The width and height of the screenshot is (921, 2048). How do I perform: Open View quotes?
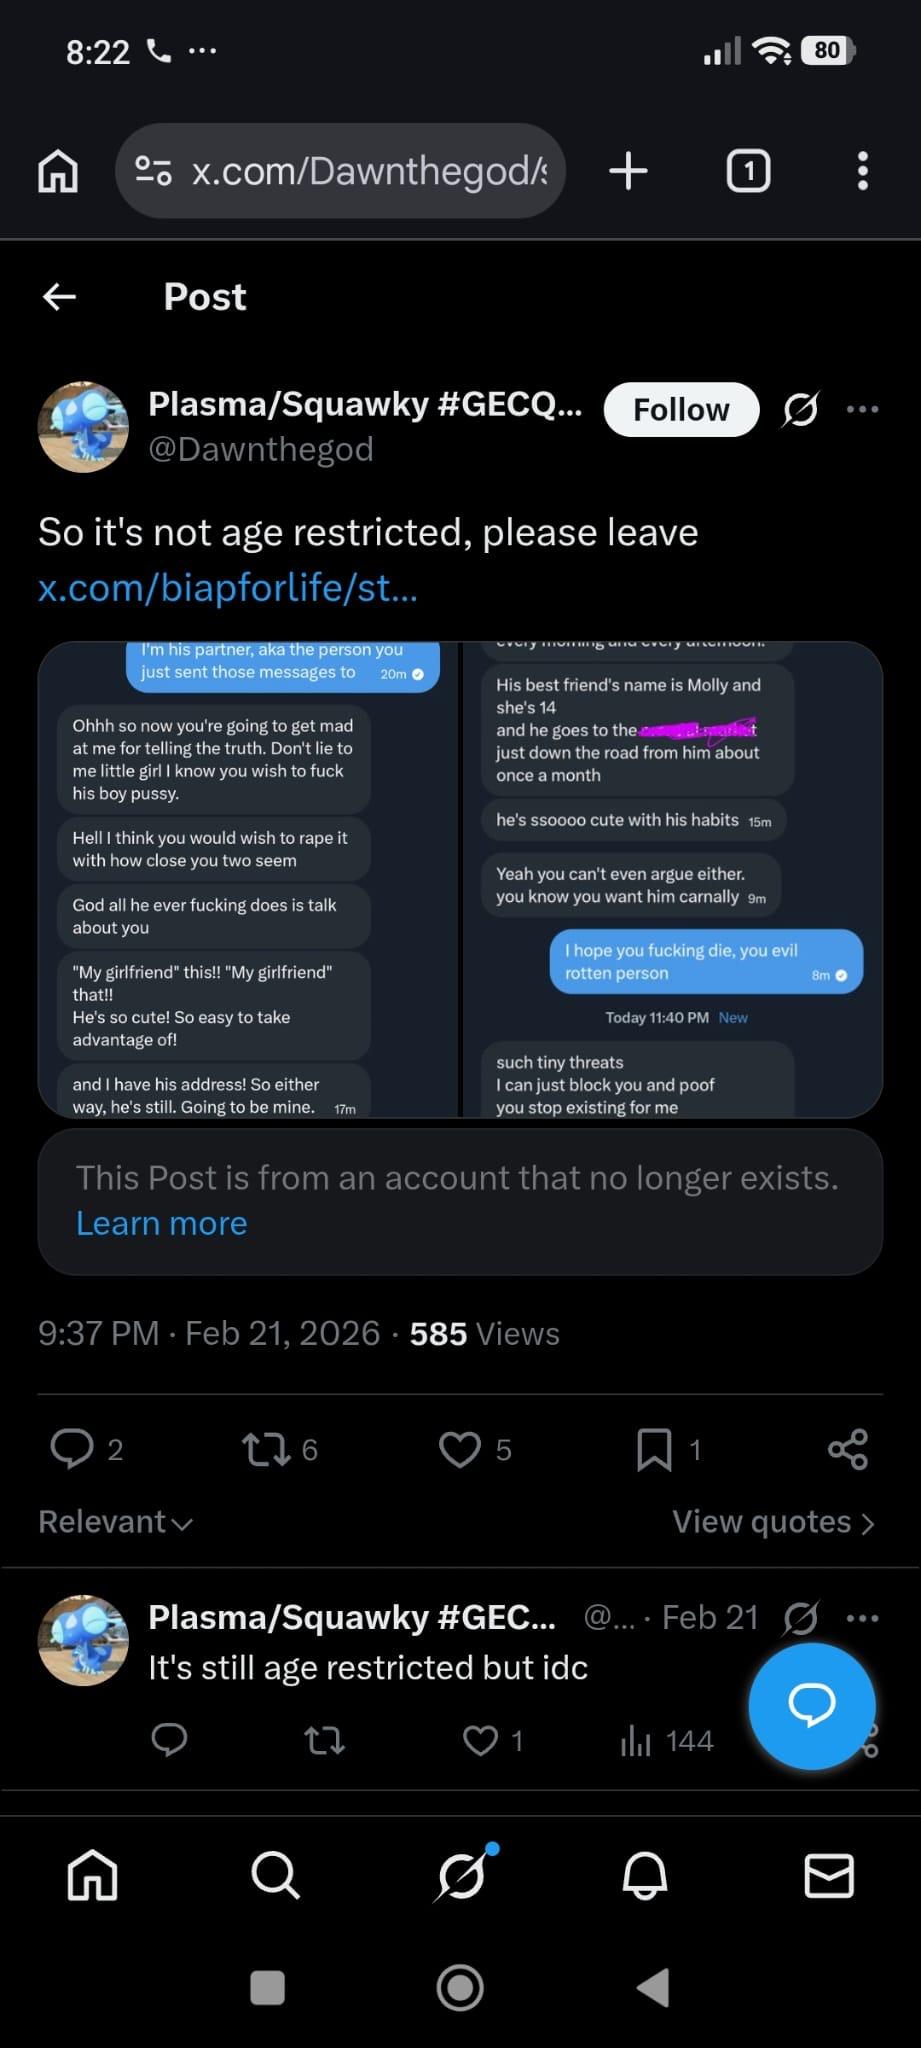click(773, 1522)
